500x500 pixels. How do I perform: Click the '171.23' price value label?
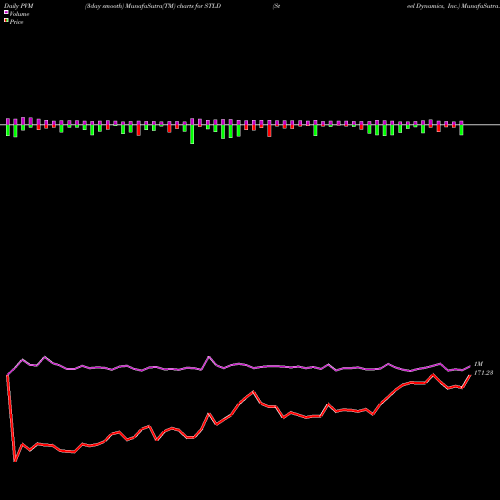pyautogui.click(x=483, y=373)
